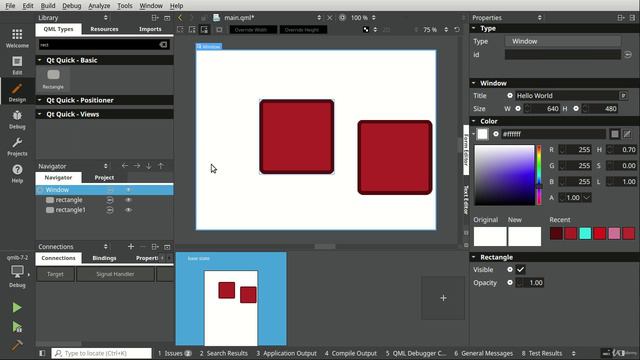Close the main.qml document
Viewport: 640px width, 360px height.
330,18
